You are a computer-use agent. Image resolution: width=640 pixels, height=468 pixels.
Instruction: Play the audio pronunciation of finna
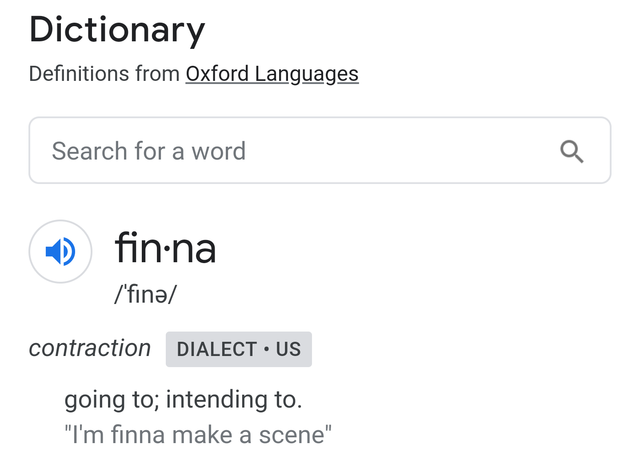tap(60, 251)
